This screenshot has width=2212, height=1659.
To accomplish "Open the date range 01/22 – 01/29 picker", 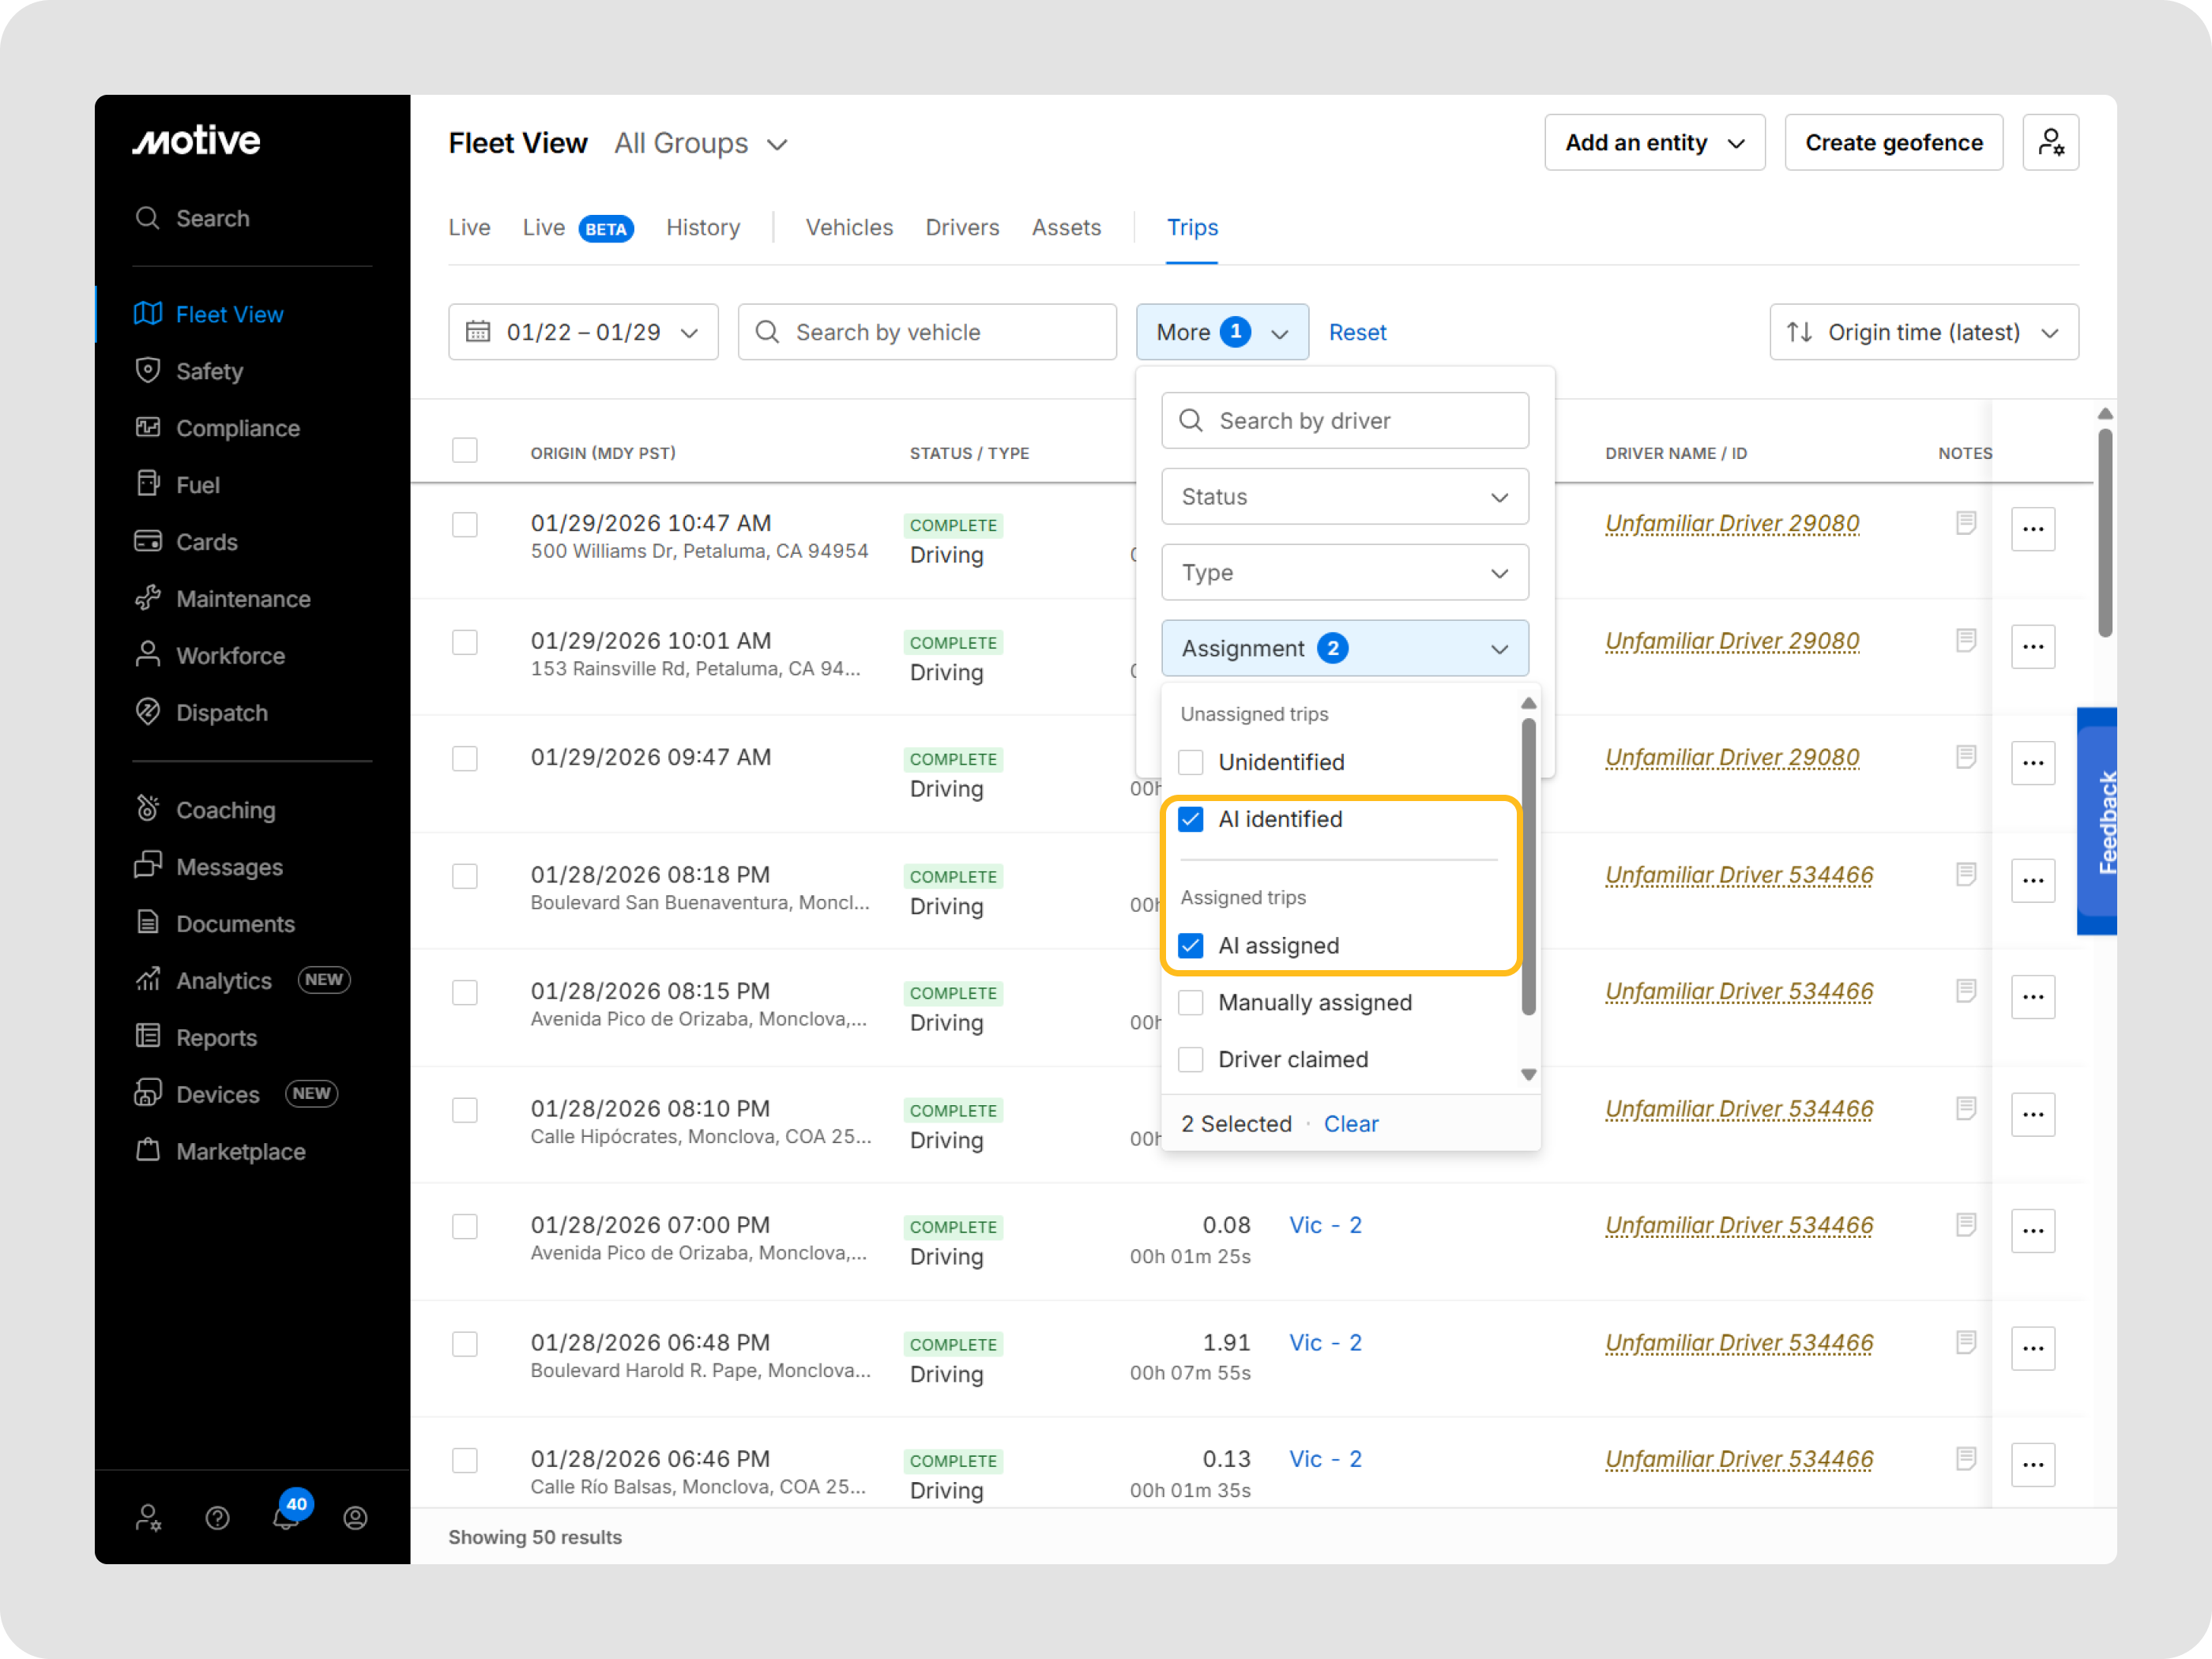I will (x=583, y=332).
